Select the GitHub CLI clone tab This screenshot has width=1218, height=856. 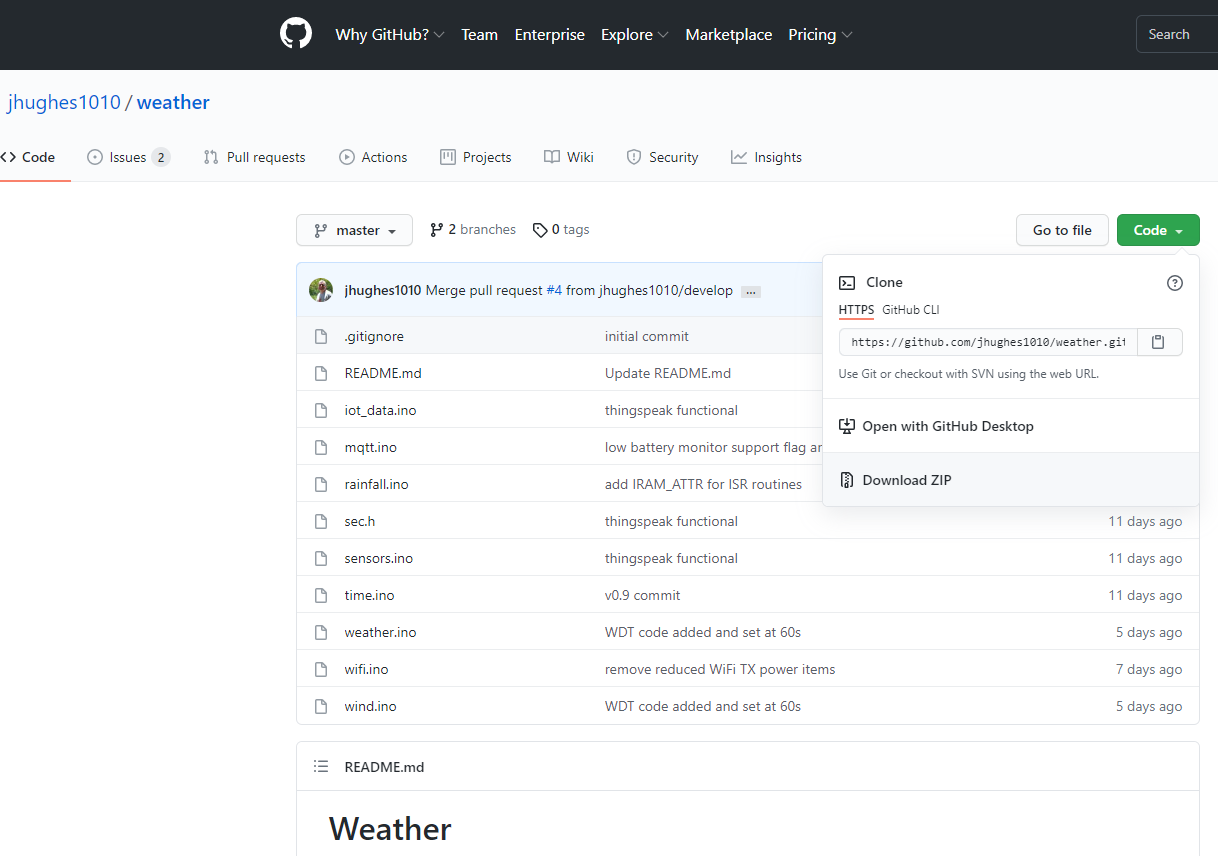point(910,310)
